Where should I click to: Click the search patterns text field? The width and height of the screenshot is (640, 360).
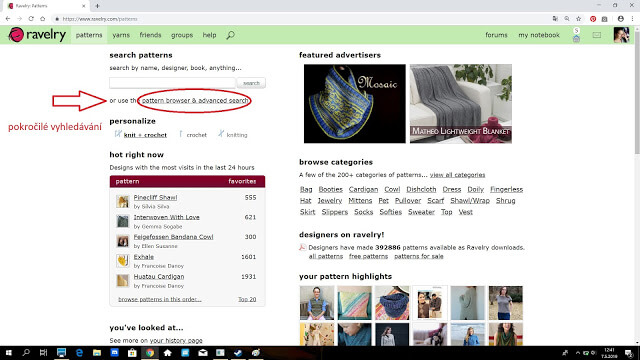(172, 83)
